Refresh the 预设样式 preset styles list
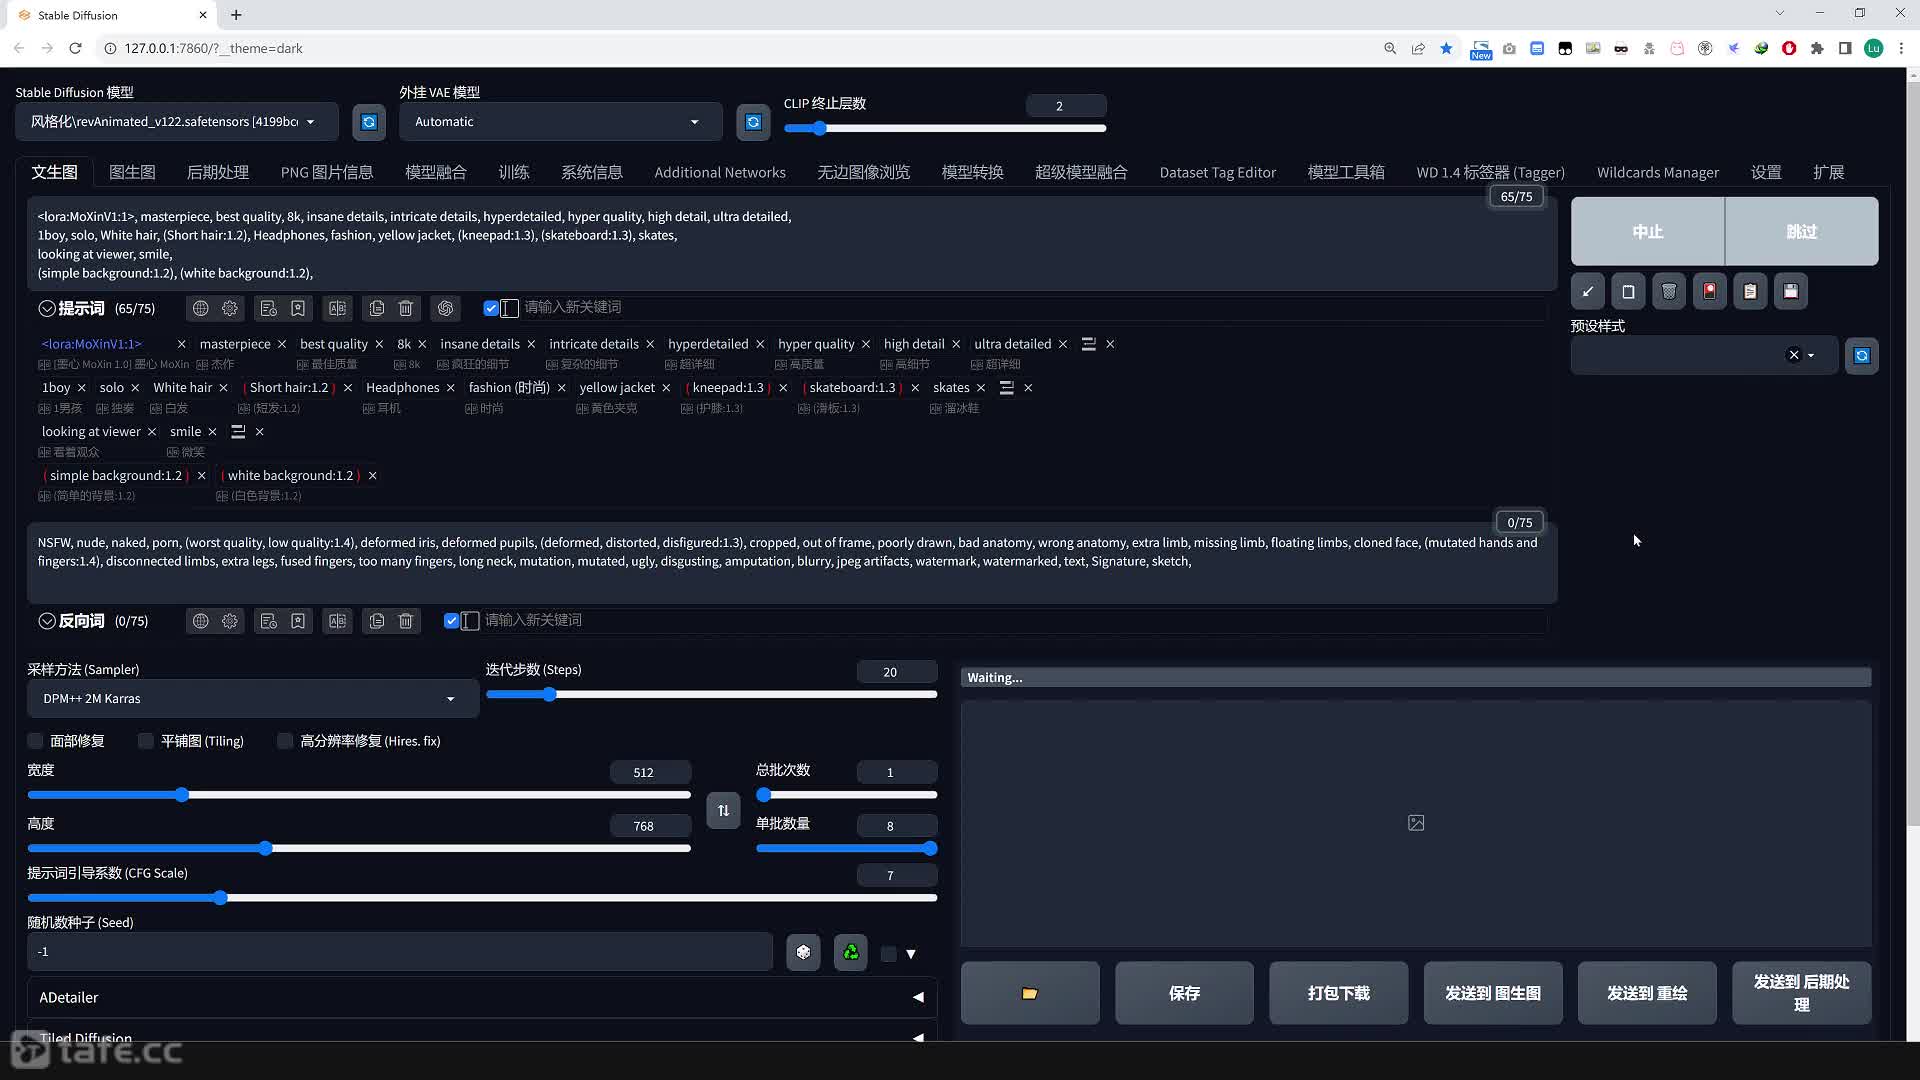The image size is (1920, 1080). pos(1862,355)
